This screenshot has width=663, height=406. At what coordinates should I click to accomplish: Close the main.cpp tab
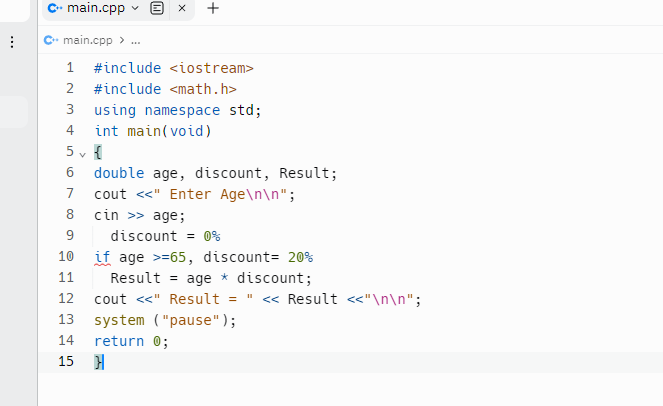click(182, 8)
